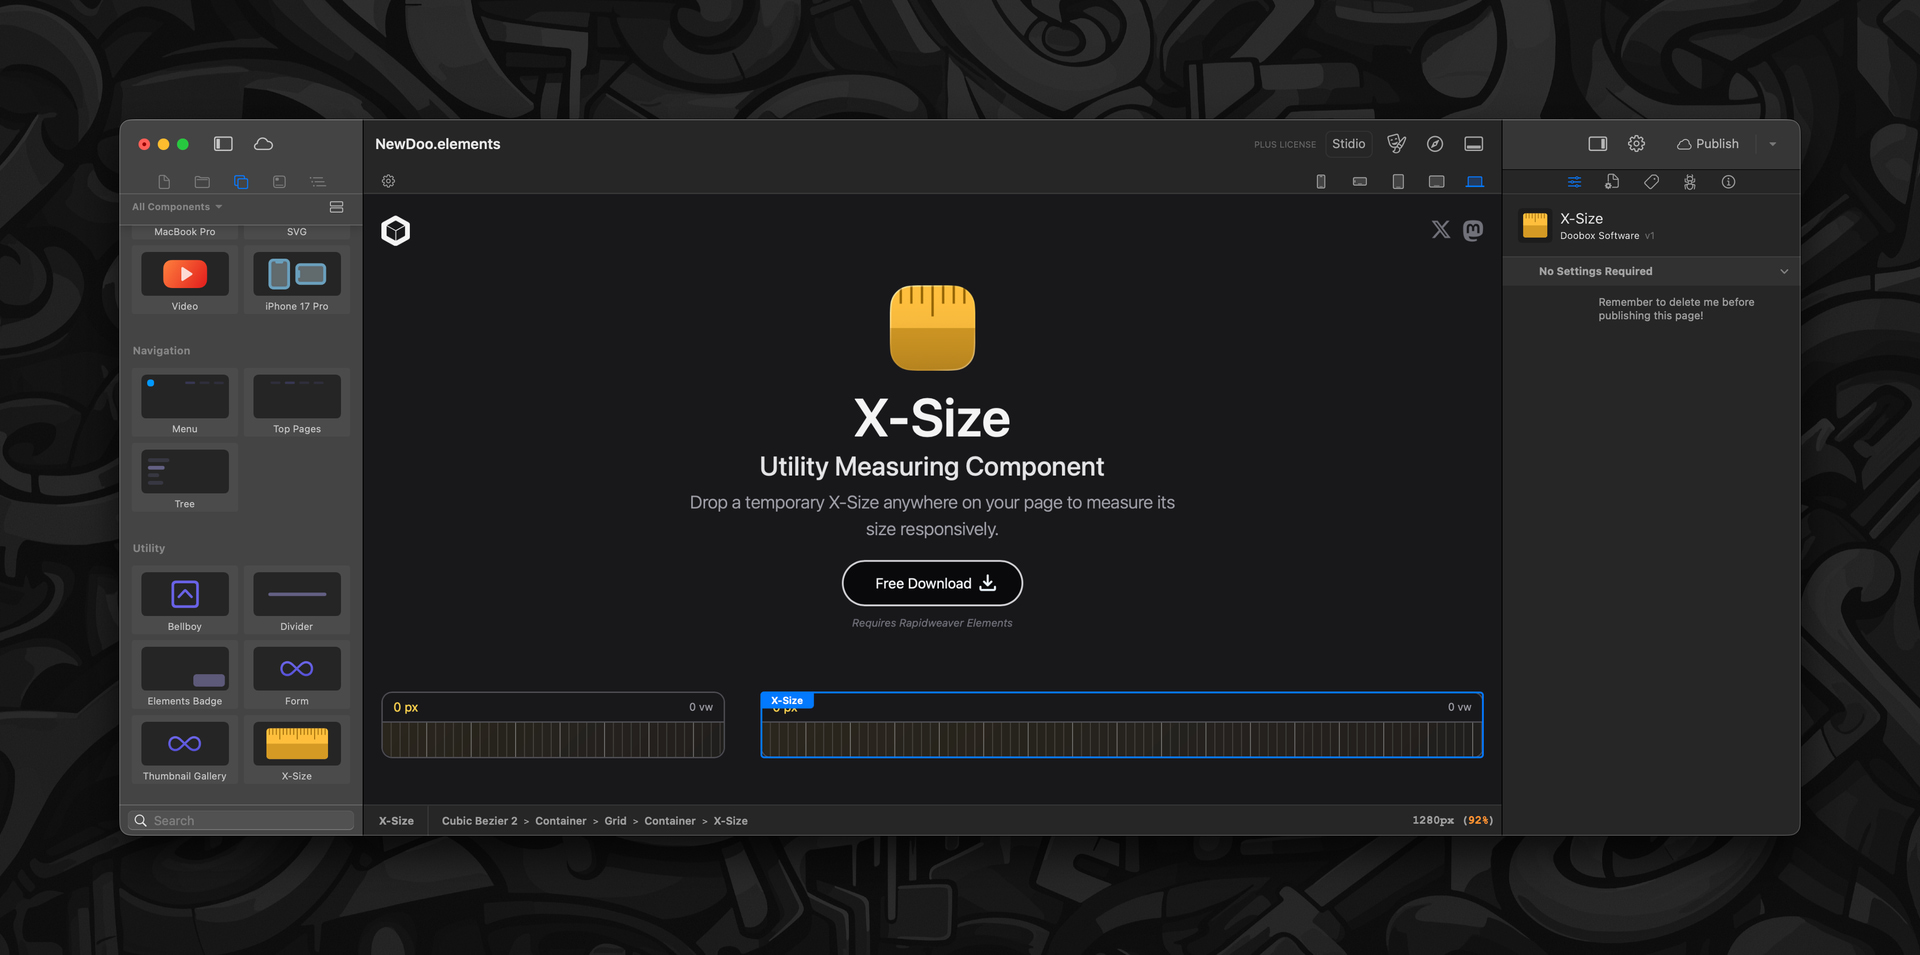1920x955 pixels.
Task: Open project settings gear in the right toolbar
Action: coord(1636,144)
